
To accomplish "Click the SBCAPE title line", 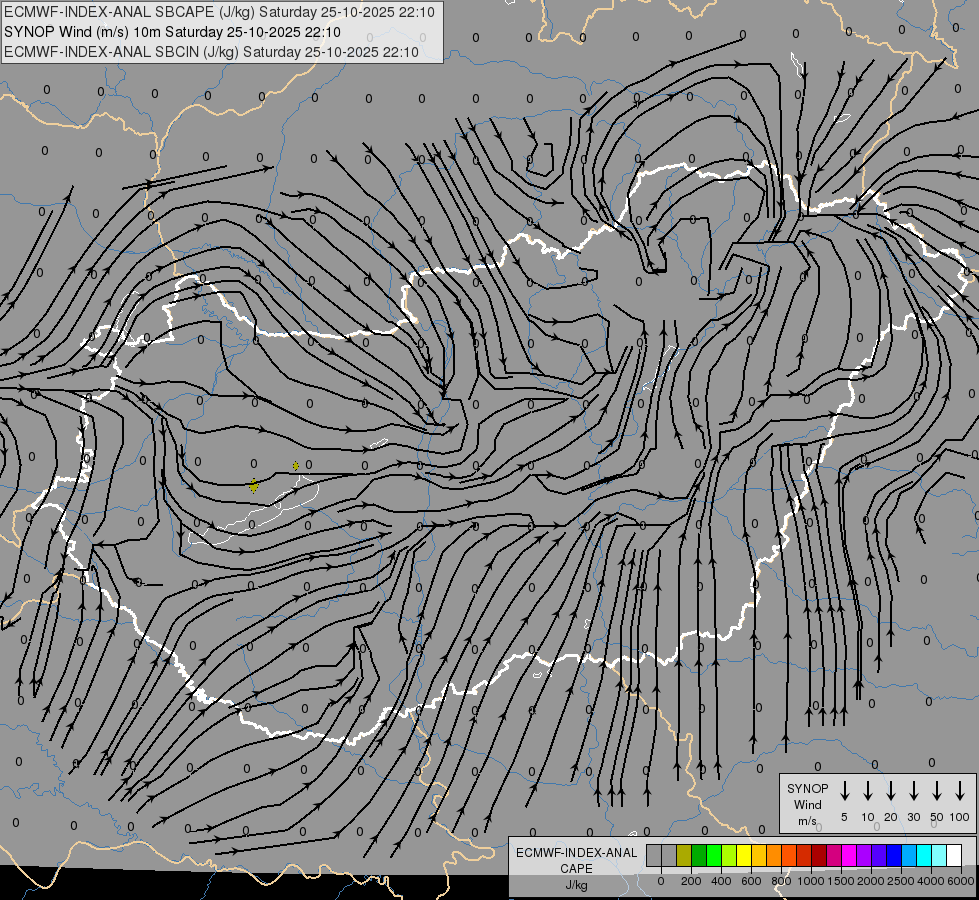I will point(219,12).
